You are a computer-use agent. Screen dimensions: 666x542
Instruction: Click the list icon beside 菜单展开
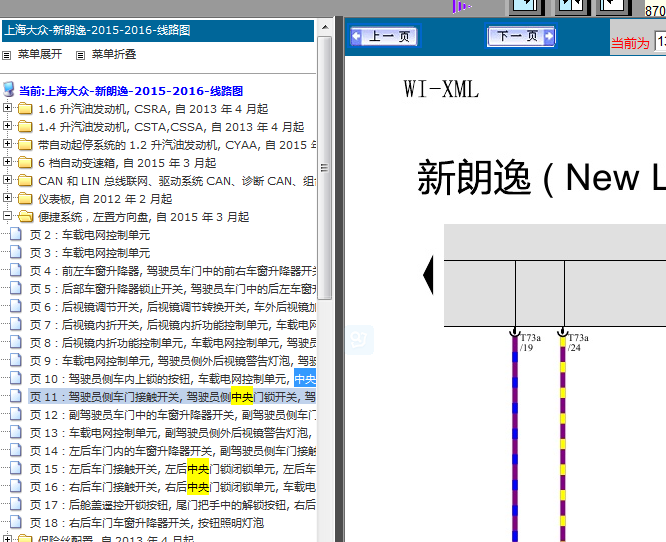[6, 55]
